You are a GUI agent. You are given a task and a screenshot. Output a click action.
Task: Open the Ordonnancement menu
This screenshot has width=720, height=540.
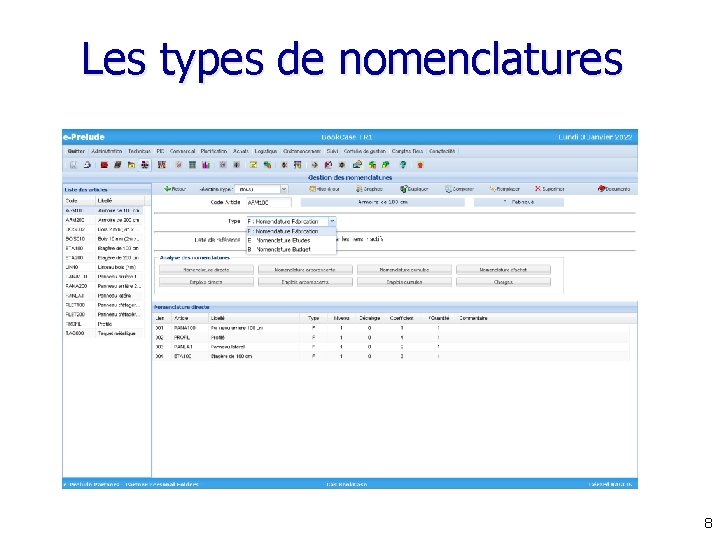click(x=302, y=151)
